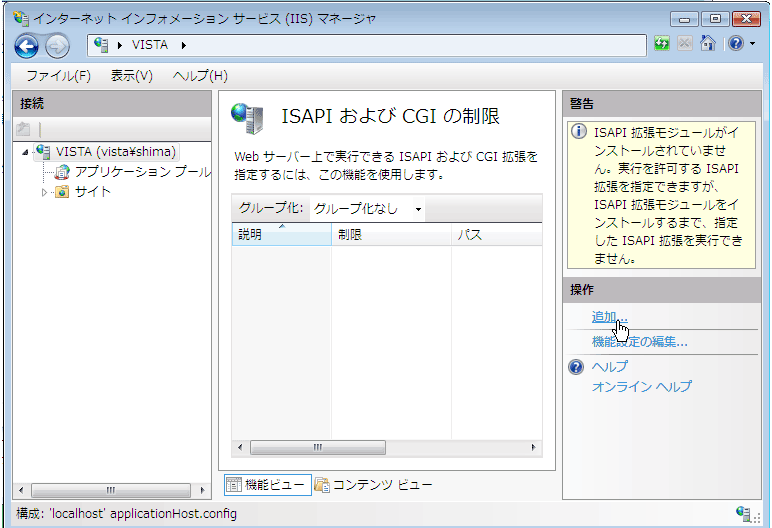Click the green Refresh page icon

(x=662, y=44)
